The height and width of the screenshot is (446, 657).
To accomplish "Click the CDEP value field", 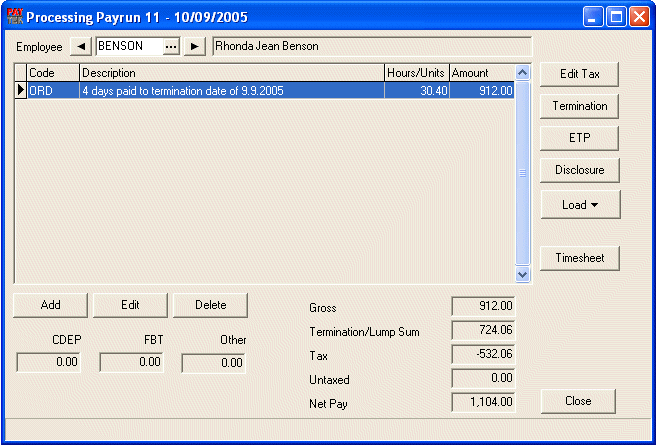I will click(48, 363).
